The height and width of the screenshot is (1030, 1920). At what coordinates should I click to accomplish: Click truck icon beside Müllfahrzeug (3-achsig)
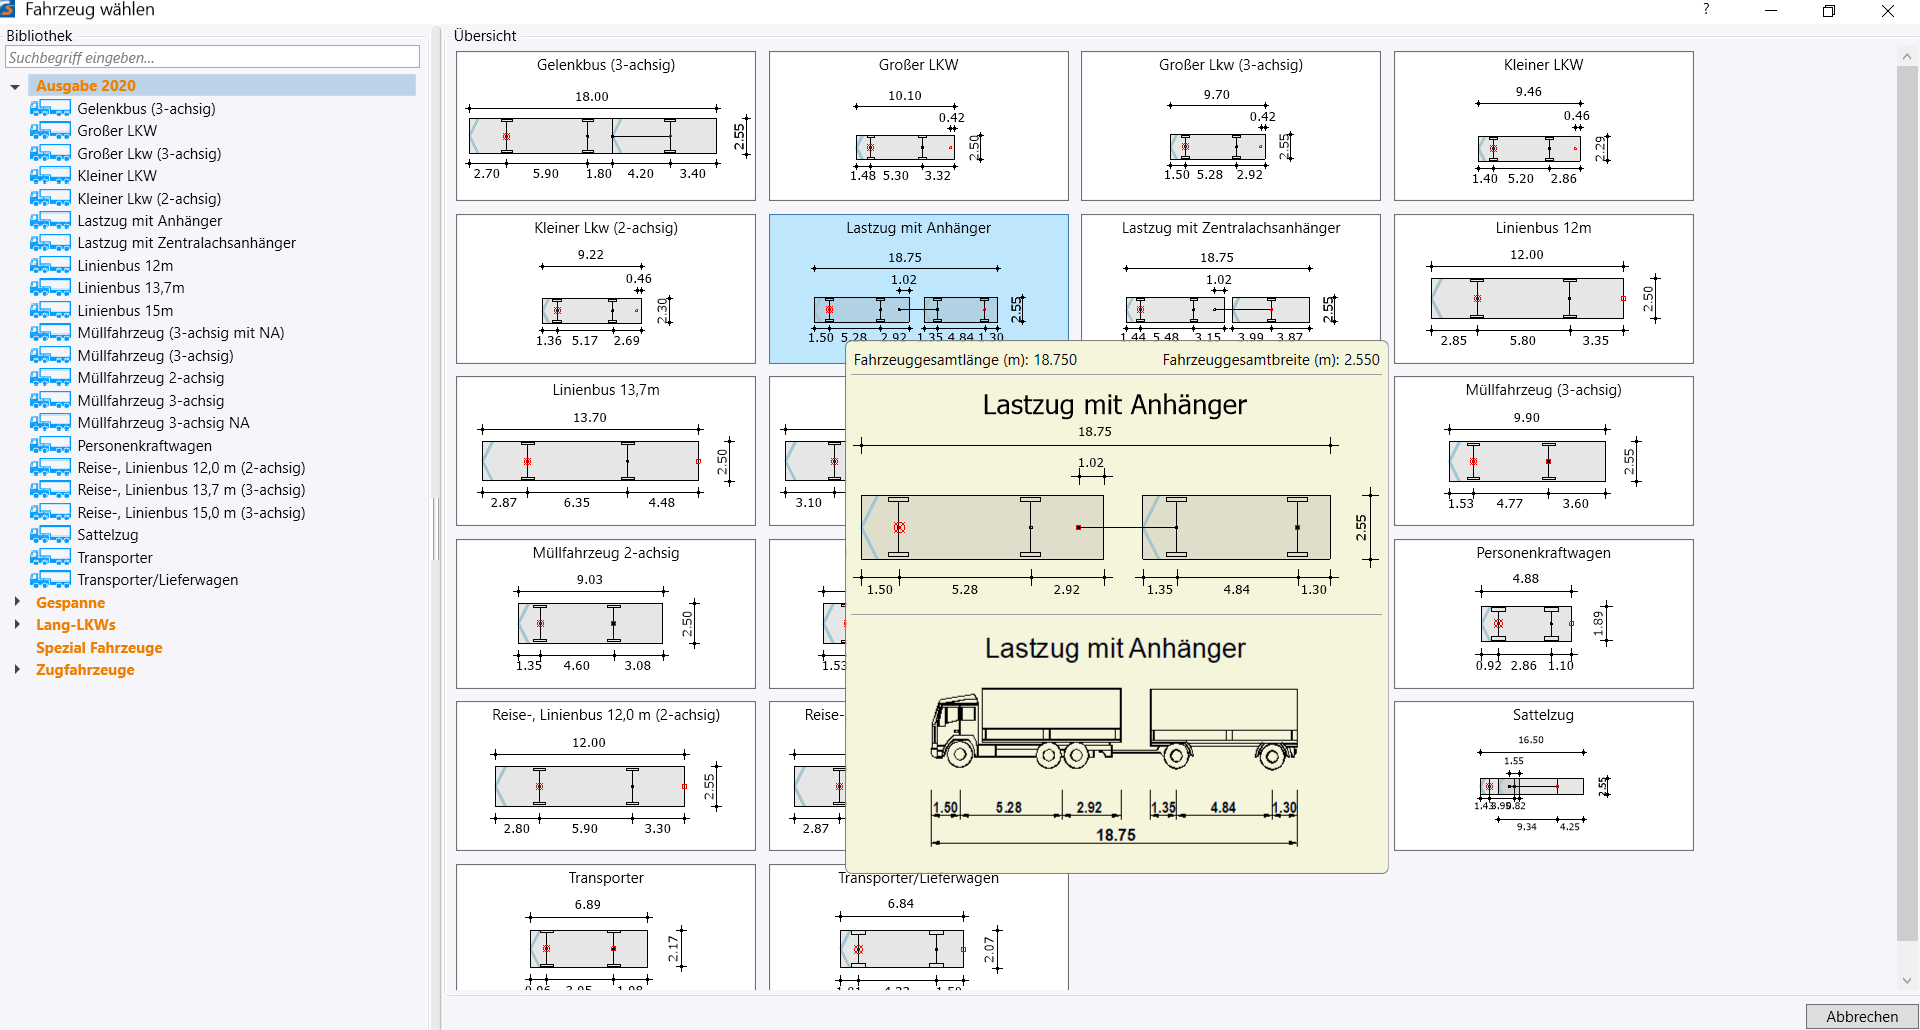(x=50, y=356)
